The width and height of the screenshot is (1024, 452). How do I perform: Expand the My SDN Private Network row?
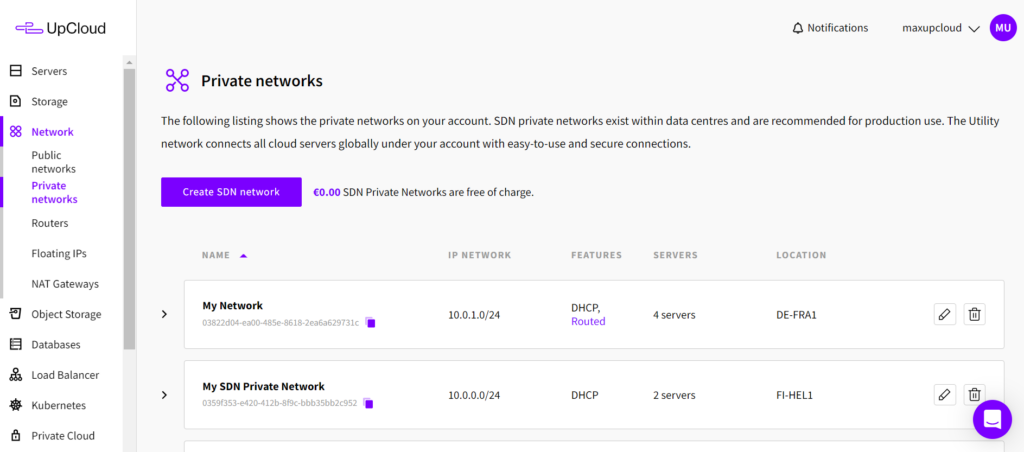pyautogui.click(x=165, y=395)
